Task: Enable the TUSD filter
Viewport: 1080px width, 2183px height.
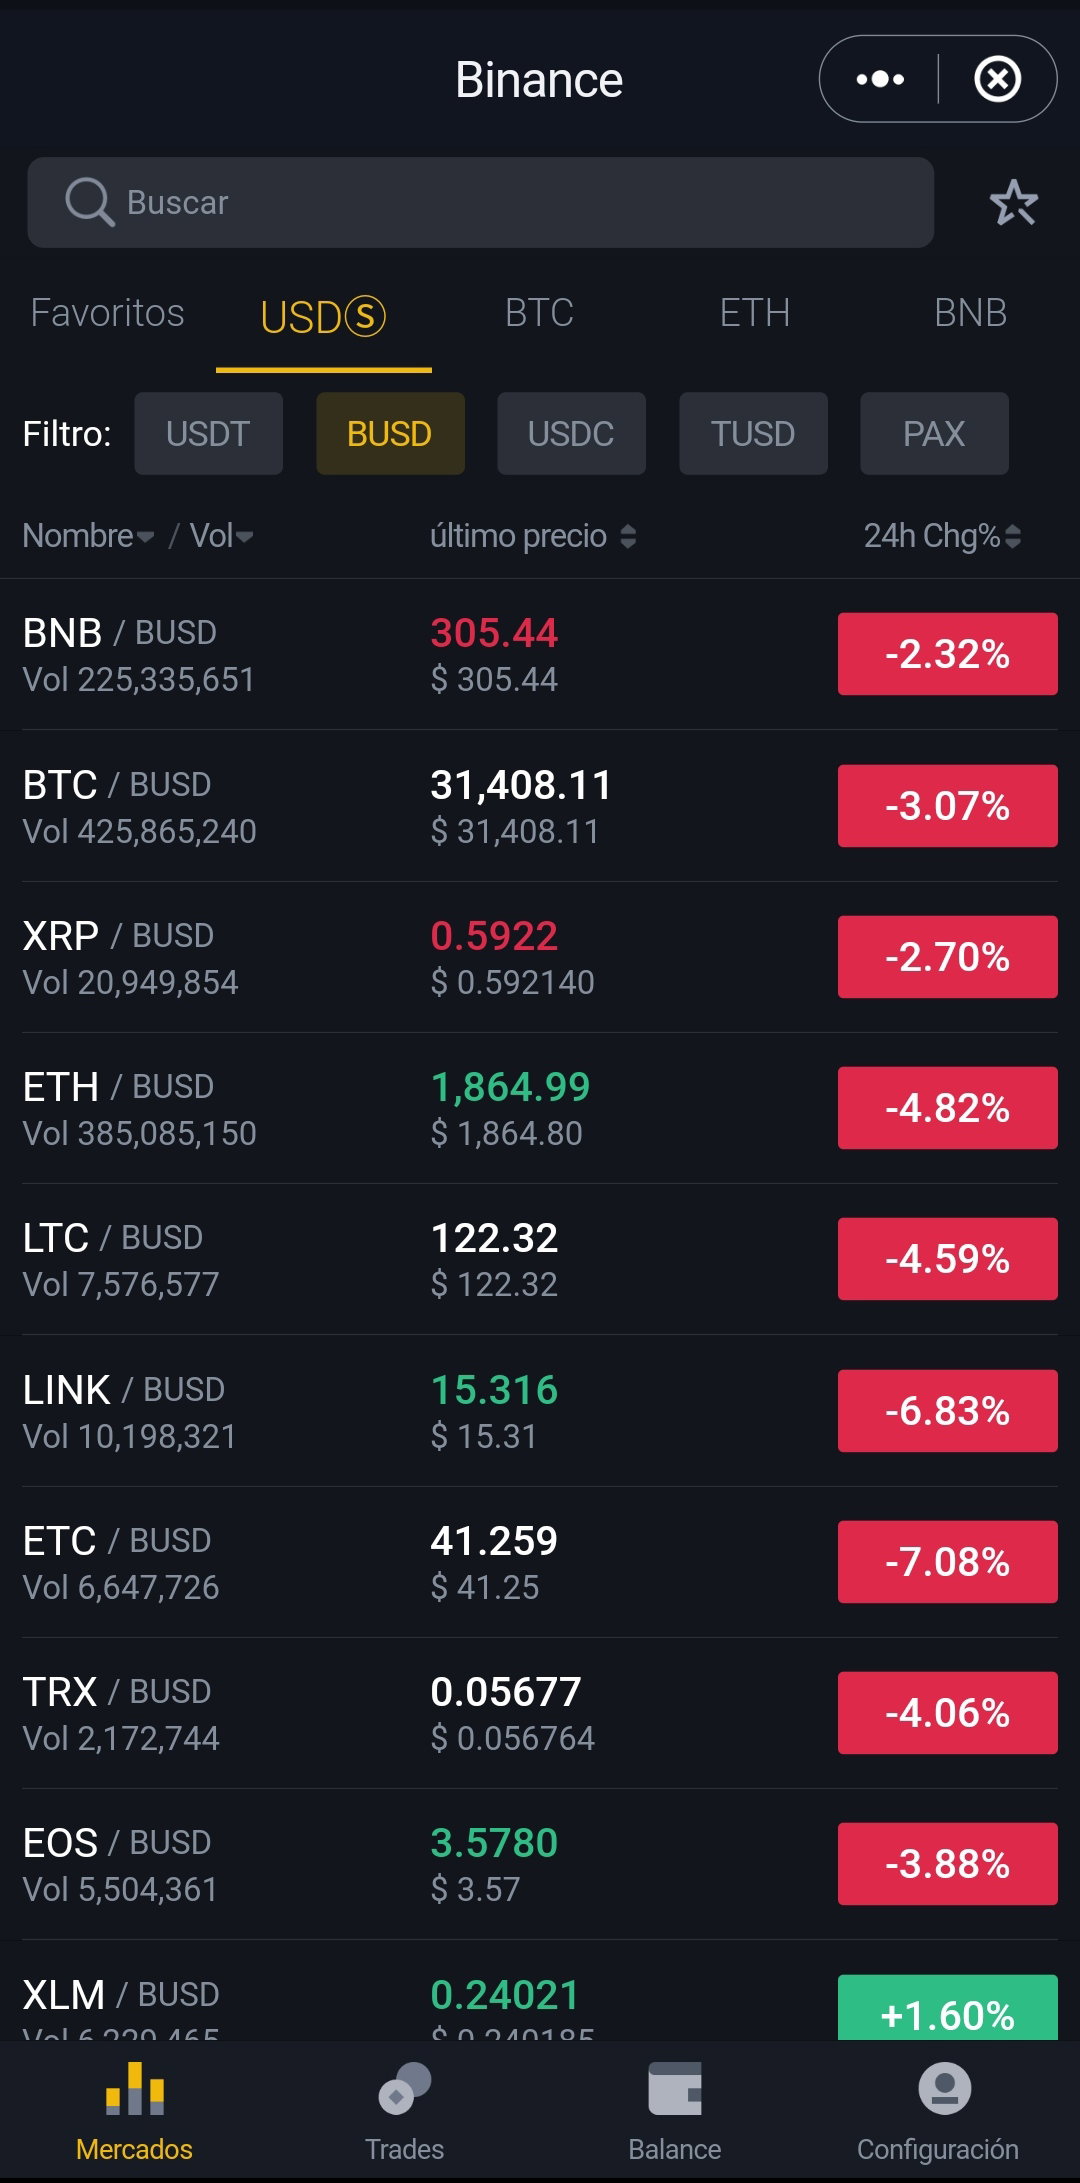Action: pos(753,433)
